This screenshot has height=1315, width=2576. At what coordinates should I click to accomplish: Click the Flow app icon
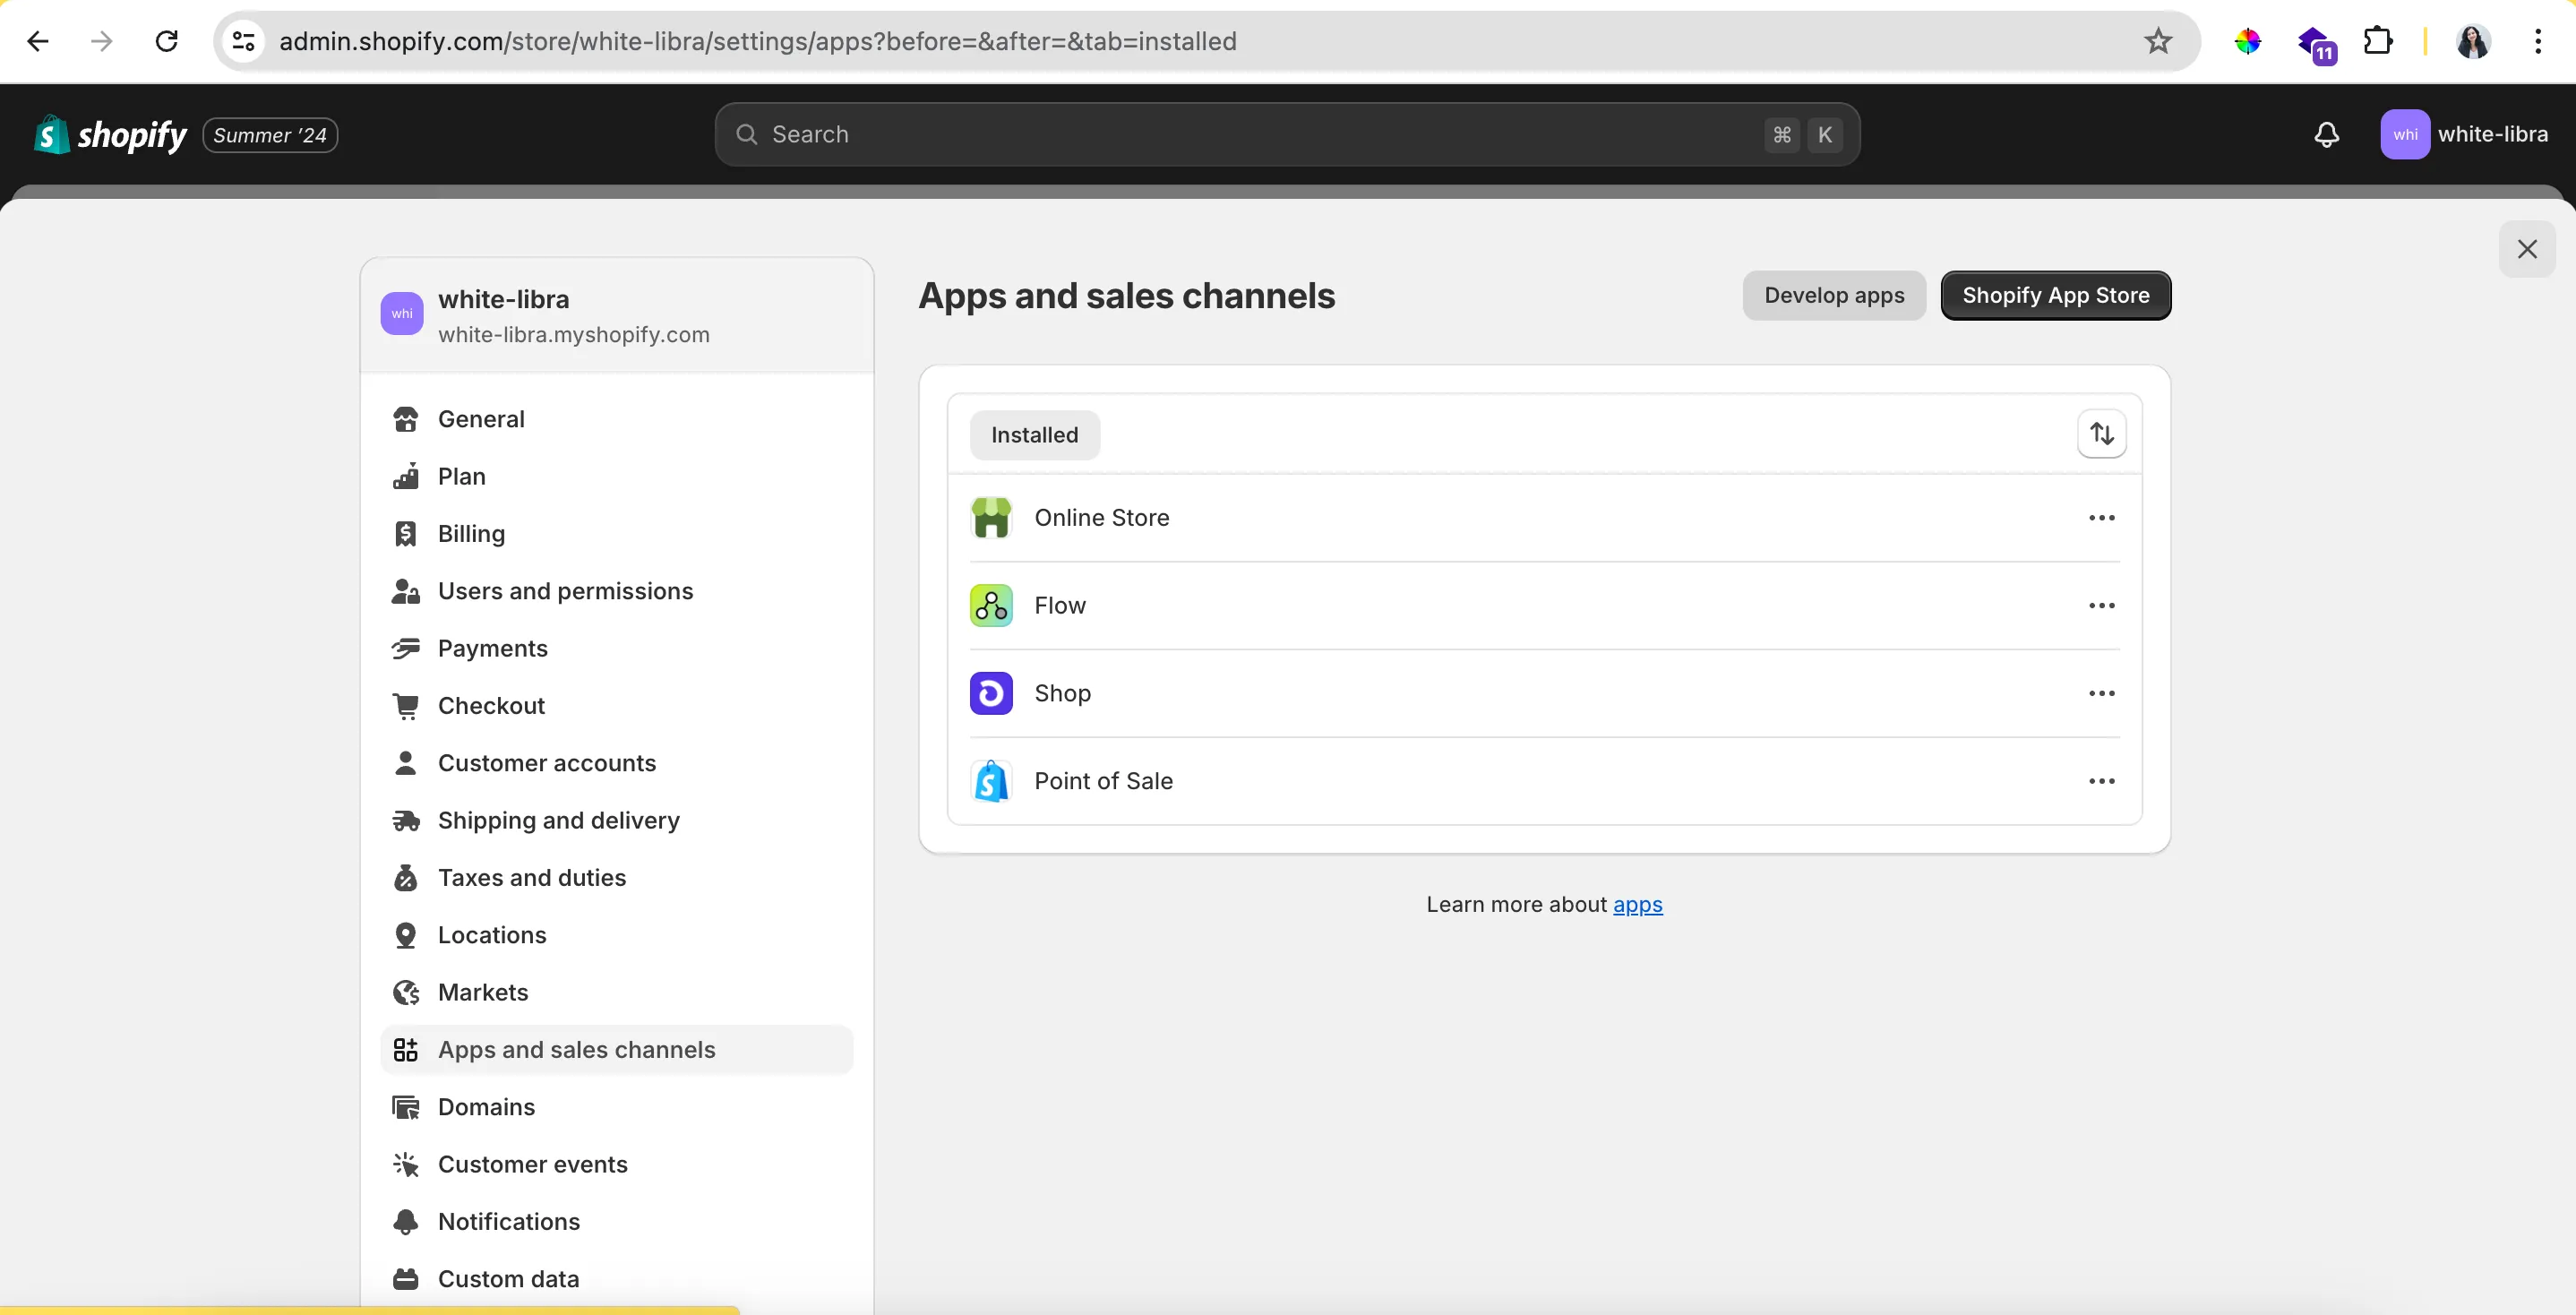click(x=992, y=604)
